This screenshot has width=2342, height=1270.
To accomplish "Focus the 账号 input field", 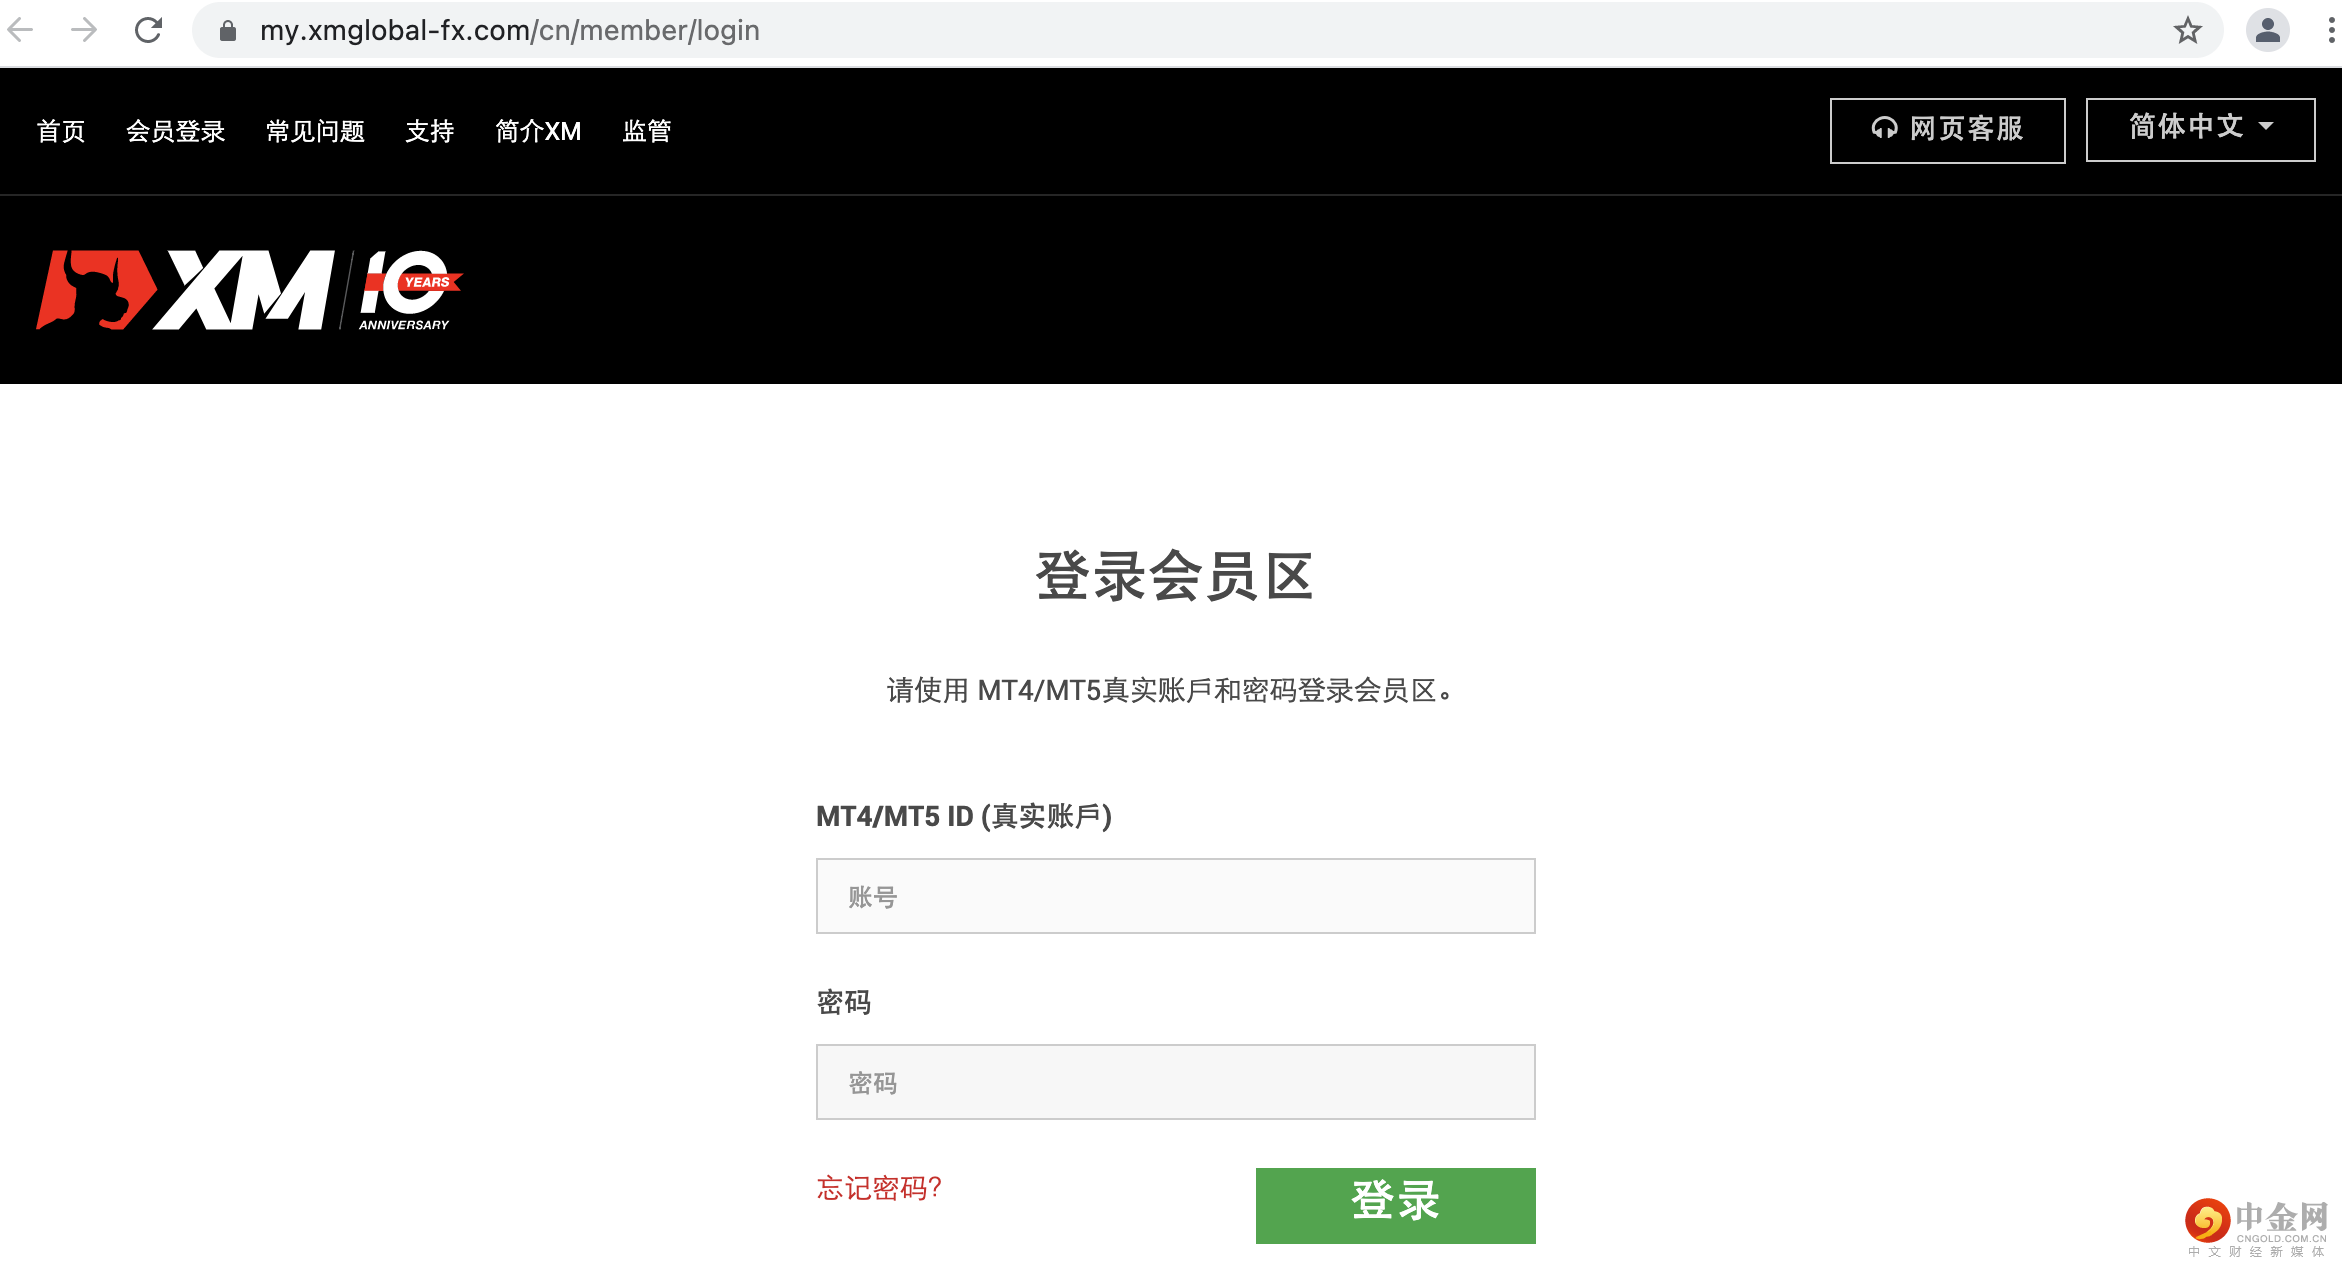I will pyautogui.click(x=1175, y=896).
